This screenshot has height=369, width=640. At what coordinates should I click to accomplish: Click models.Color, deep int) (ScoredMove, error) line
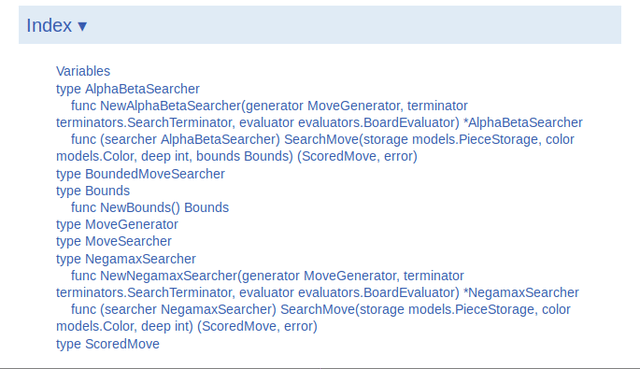(187, 326)
